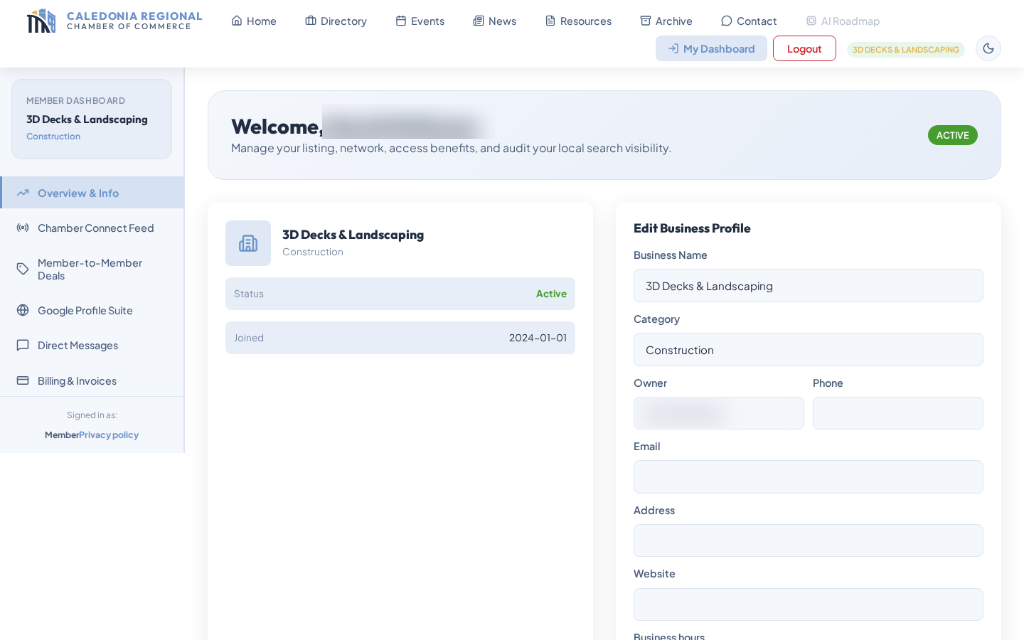Click the 3D Decks & Landscaping card title
The width and height of the screenshot is (1024, 640).
point(353,234)
